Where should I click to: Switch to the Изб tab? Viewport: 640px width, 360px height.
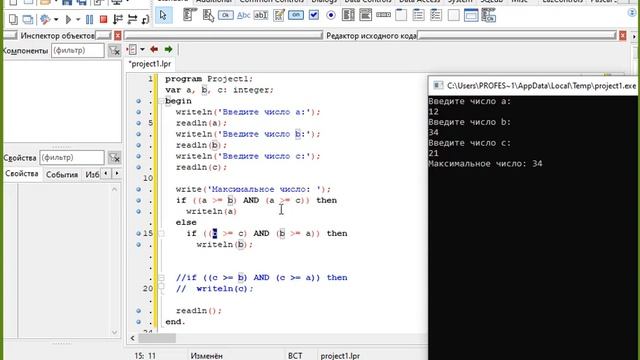coord(92,175)
